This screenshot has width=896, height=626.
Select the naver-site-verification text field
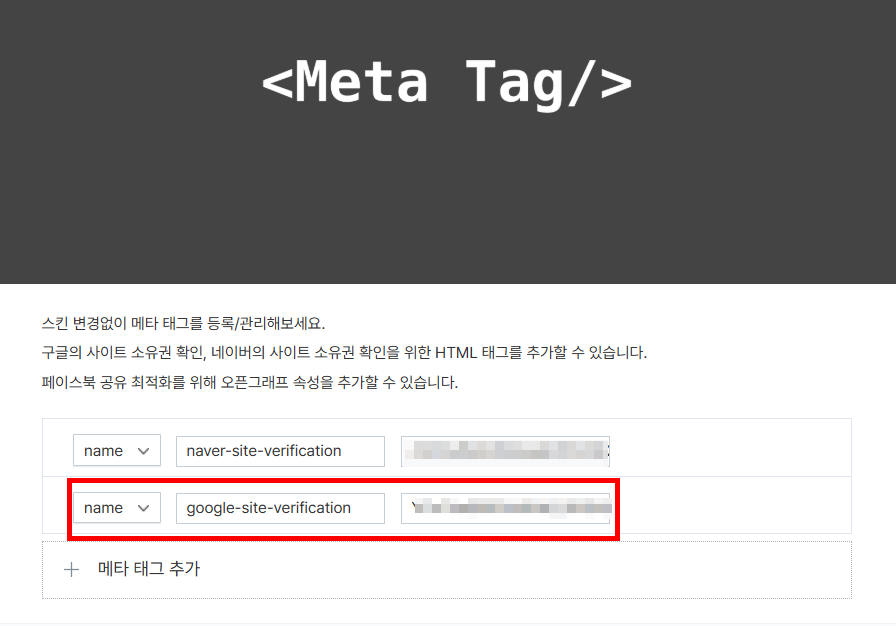coord(280,451)
